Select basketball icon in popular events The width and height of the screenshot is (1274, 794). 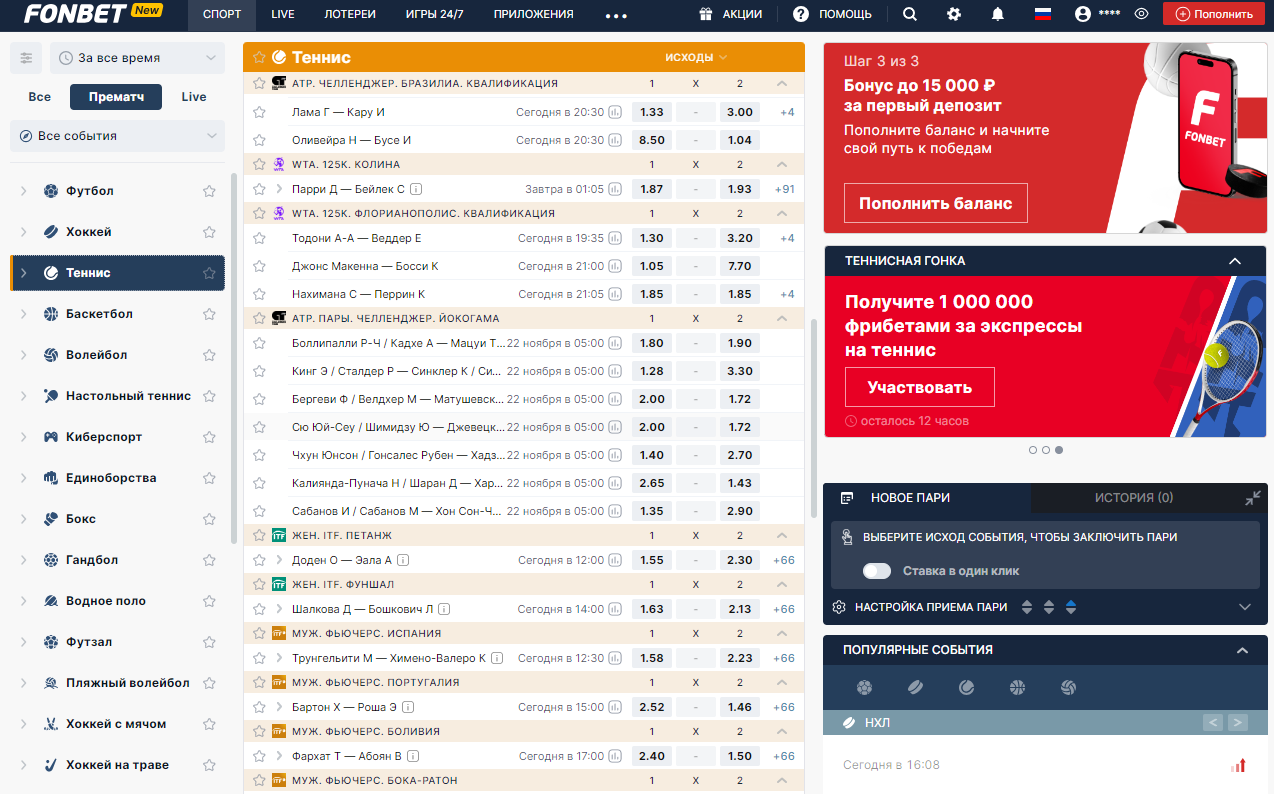tap(1017, 687)
